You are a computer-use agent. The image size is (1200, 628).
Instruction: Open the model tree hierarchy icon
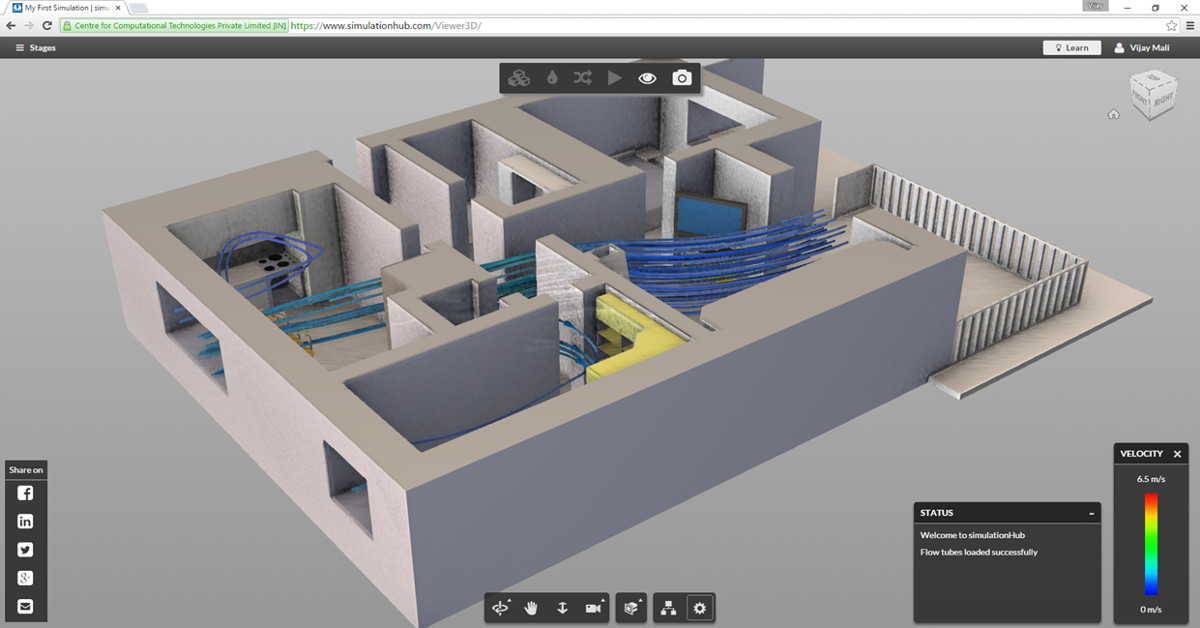(669, 607)
